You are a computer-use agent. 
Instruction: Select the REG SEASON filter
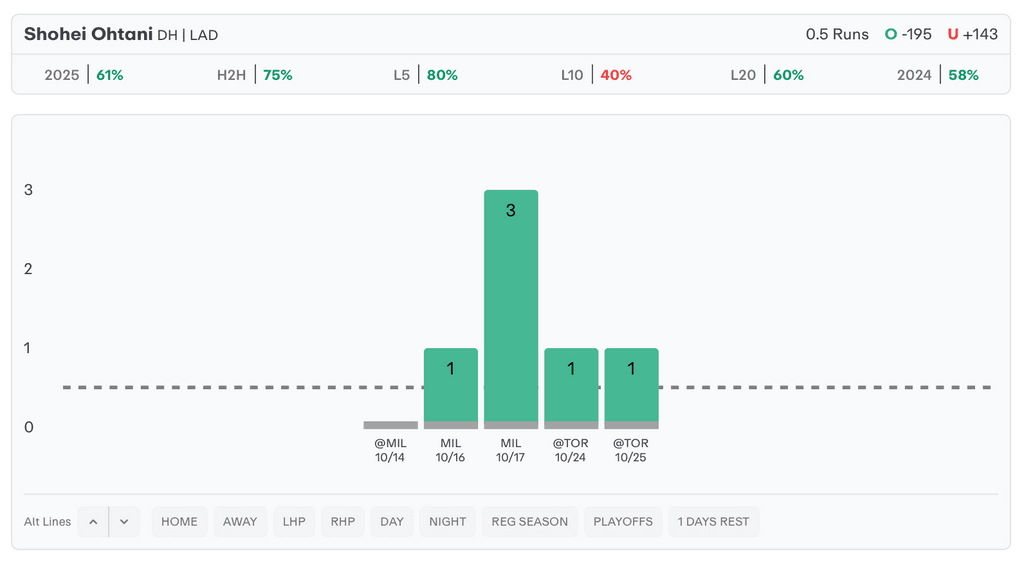click(x=529, y=522)
